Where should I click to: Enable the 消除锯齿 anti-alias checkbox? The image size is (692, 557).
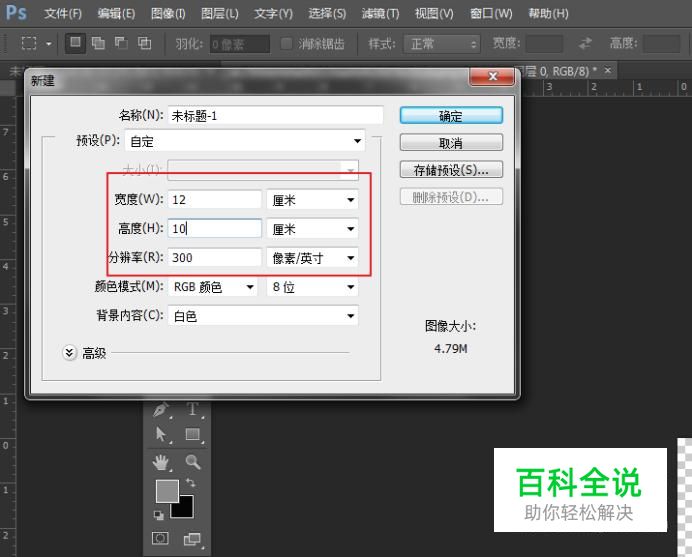click(288, 44)
